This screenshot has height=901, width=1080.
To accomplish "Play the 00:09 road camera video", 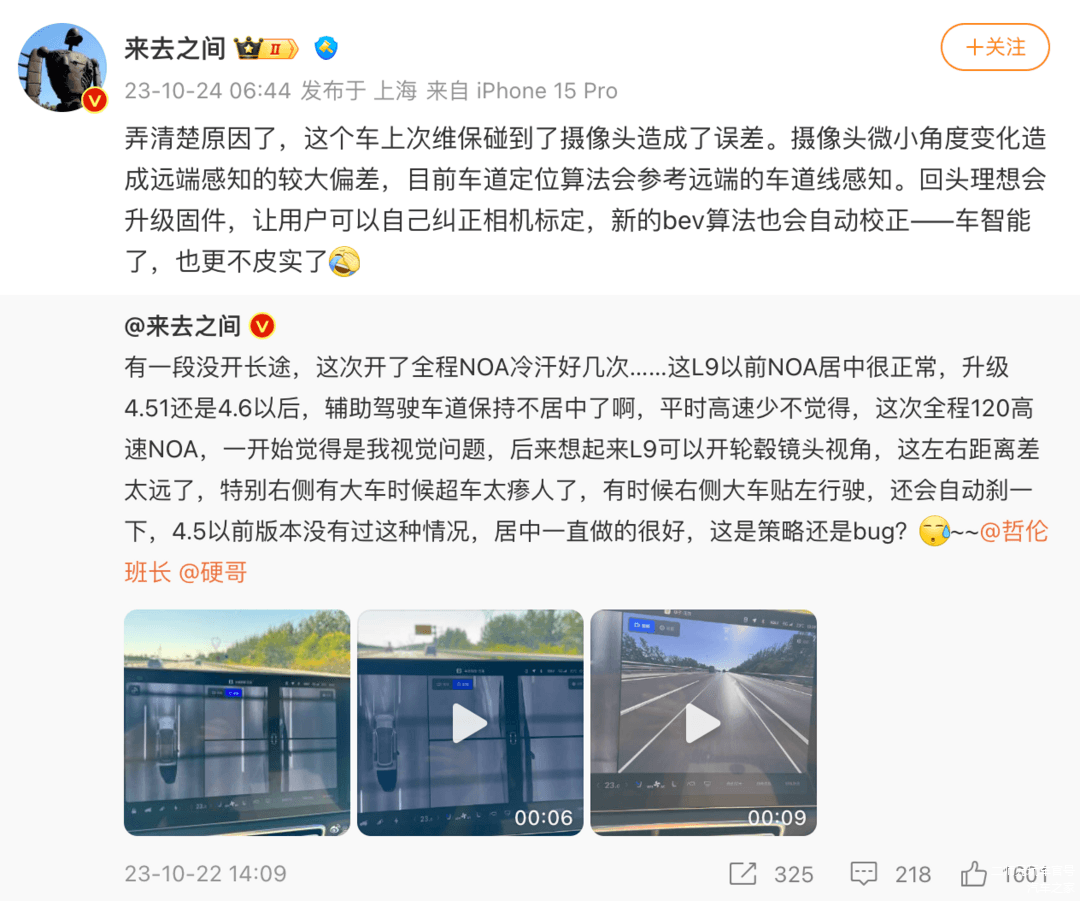I will coord(703,723).
